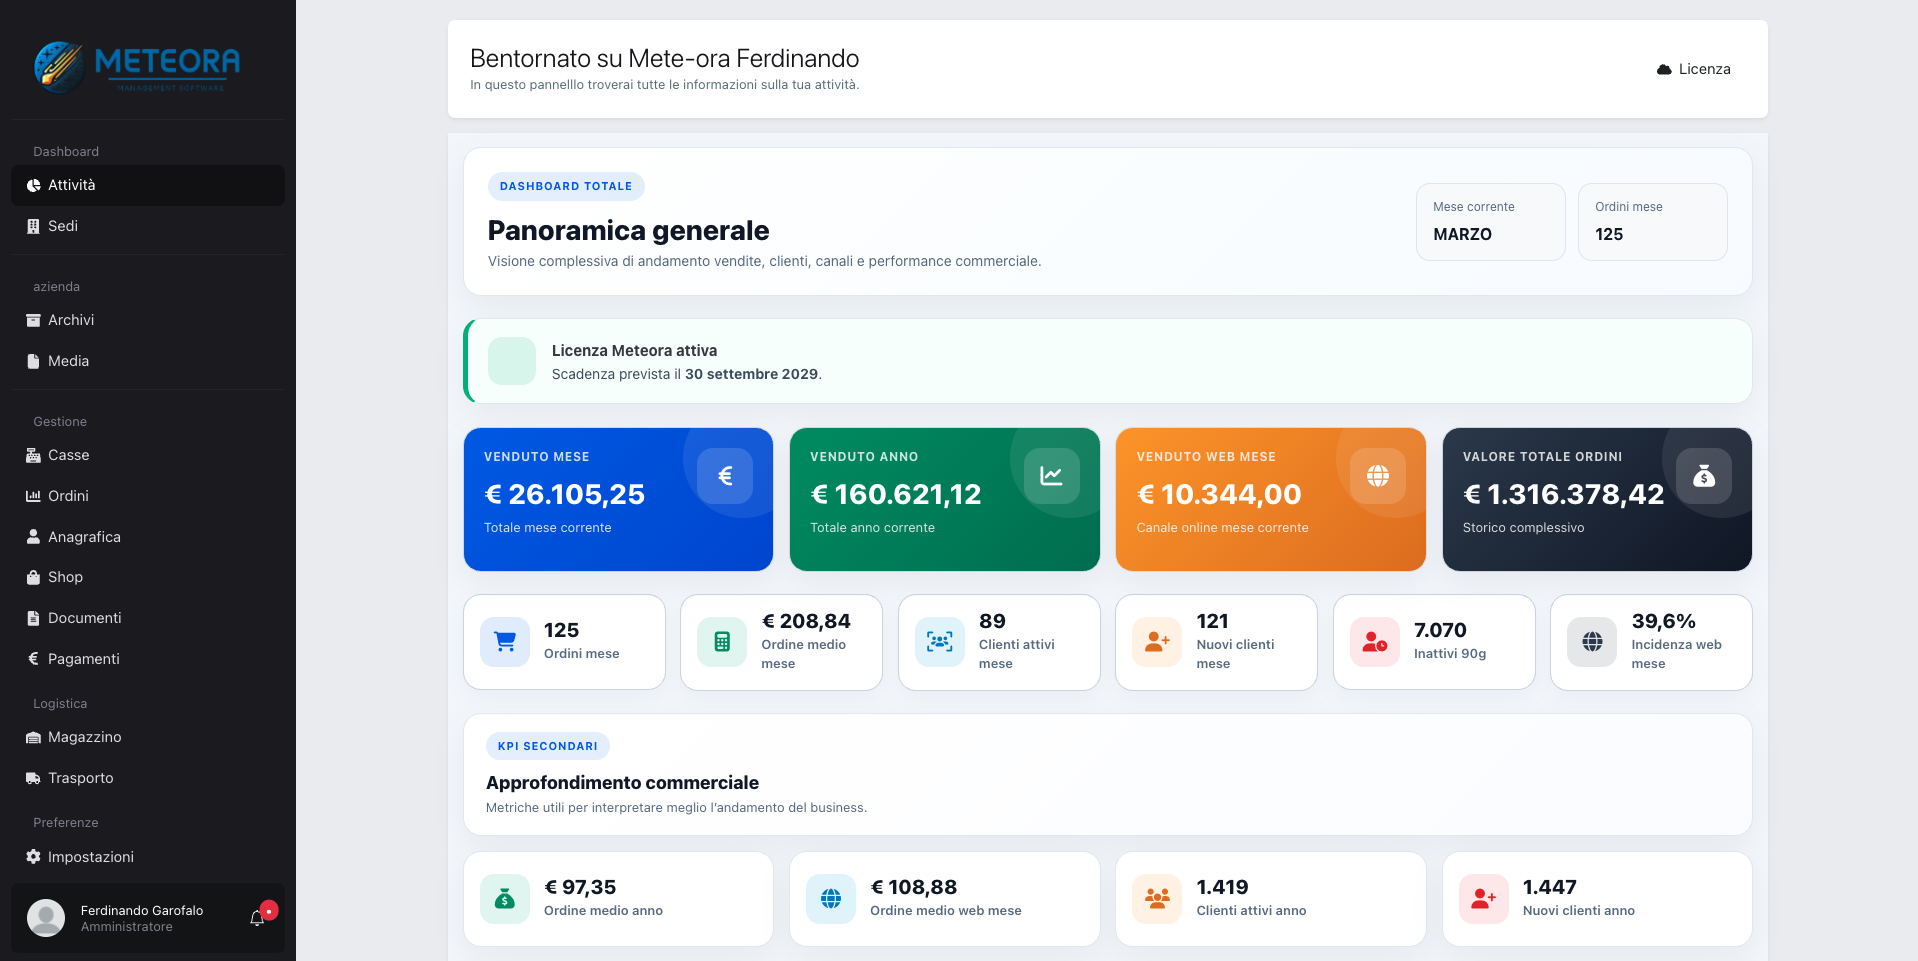Click the calculator icon for Ordine medio mese
1918x961 pixels.
coord(722,642)
